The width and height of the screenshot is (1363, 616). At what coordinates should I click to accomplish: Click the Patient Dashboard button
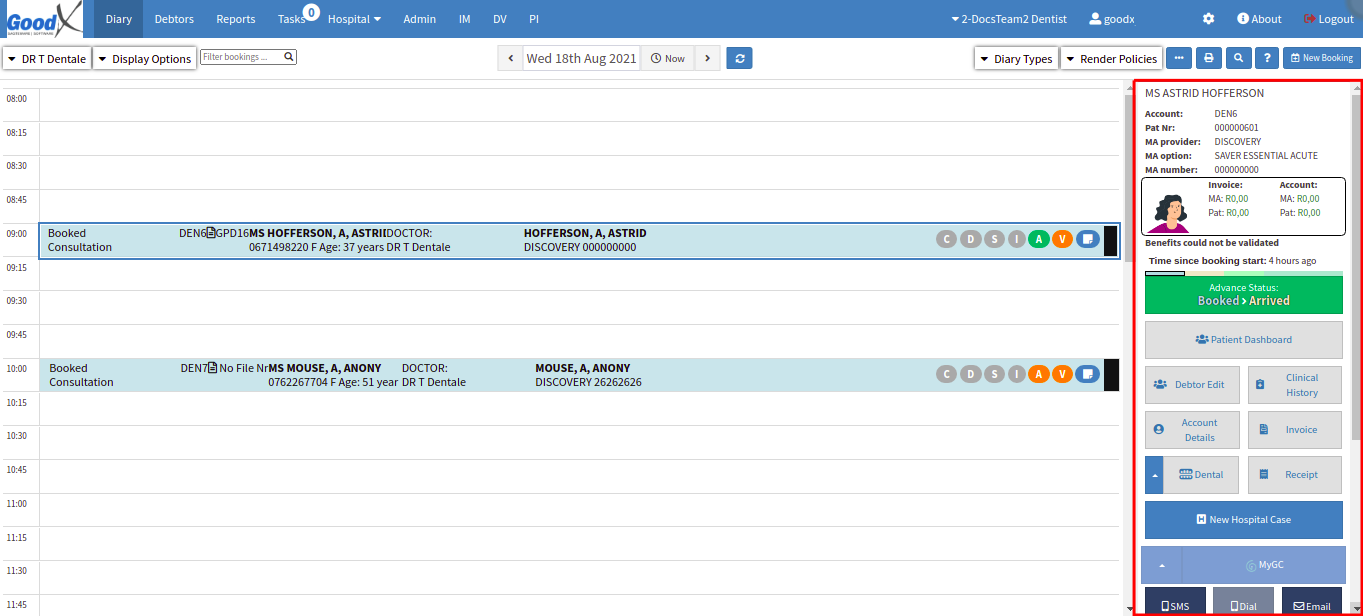1243,340
